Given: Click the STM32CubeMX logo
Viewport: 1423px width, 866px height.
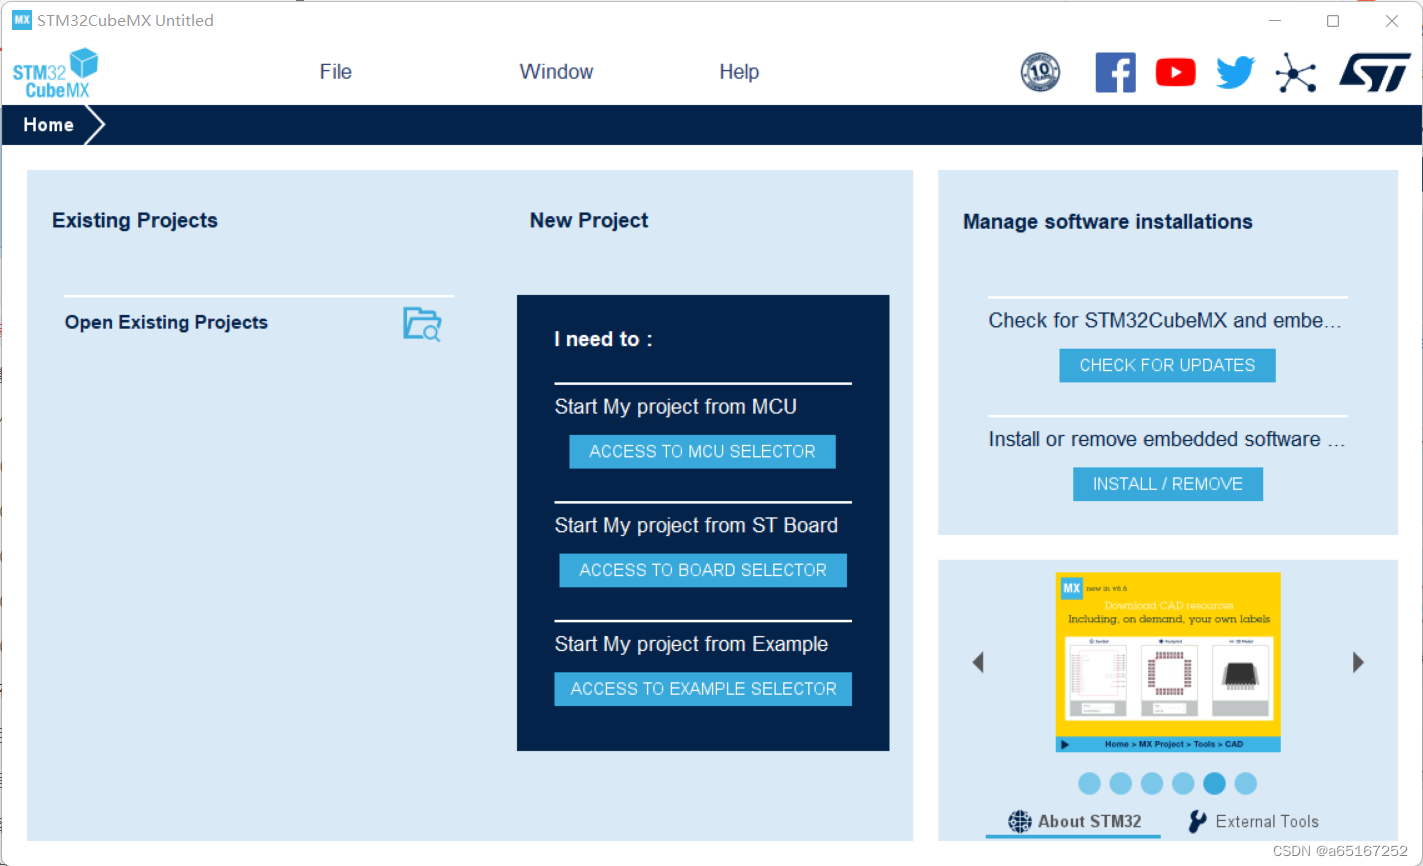Looking at the screenshot, I should pos(56,73).
